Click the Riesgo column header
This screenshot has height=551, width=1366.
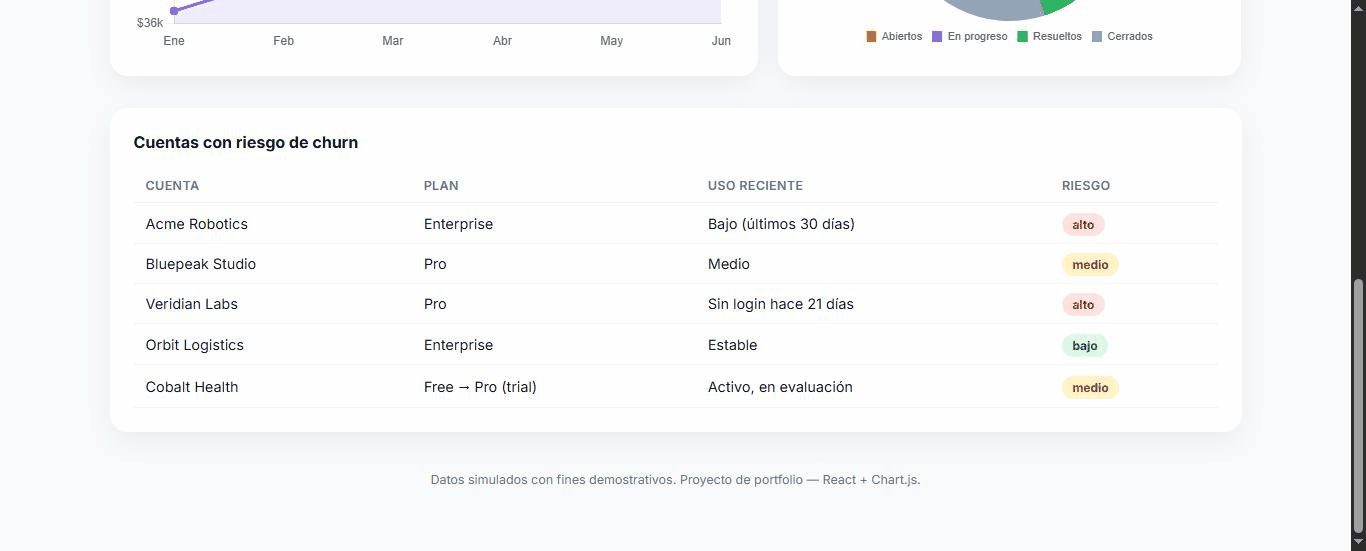click(1086, 186)
